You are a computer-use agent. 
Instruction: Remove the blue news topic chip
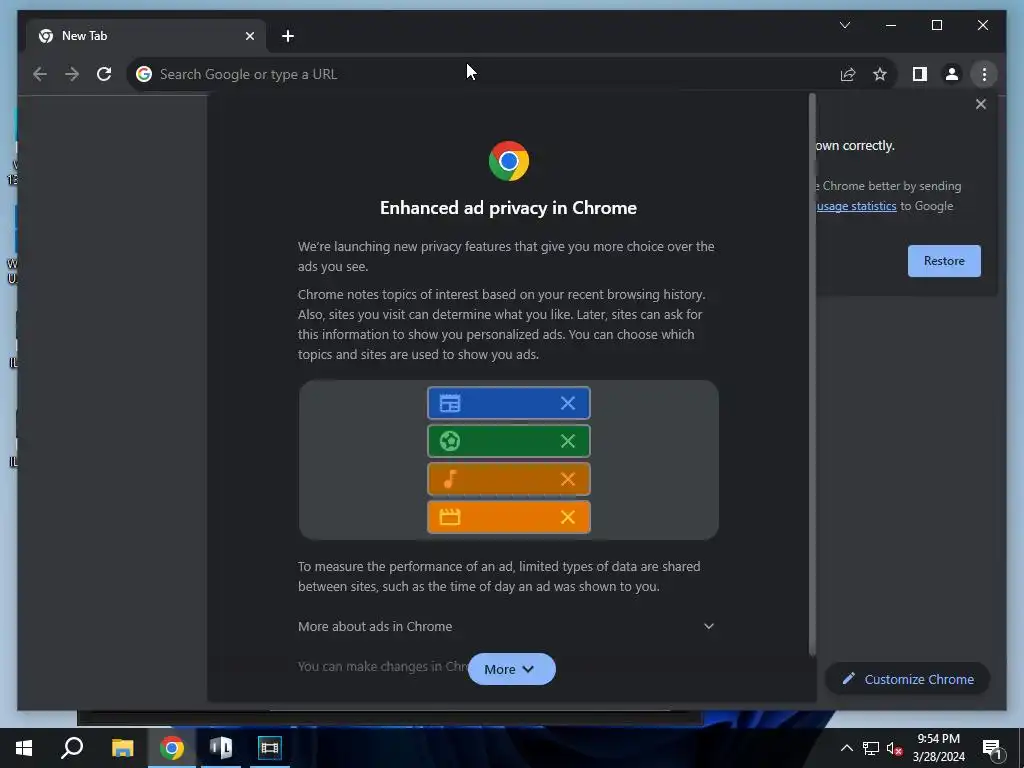pos(568,404)
